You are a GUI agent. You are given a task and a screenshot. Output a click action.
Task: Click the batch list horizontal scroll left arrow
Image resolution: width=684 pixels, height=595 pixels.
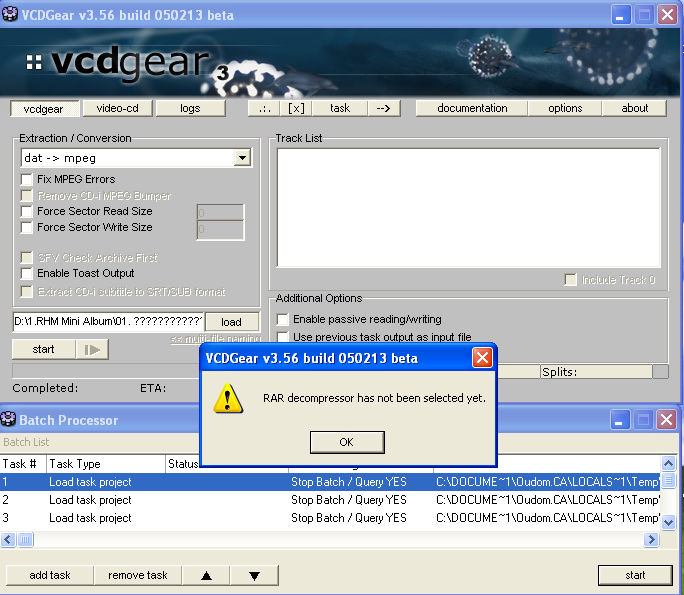pos(8,540)
